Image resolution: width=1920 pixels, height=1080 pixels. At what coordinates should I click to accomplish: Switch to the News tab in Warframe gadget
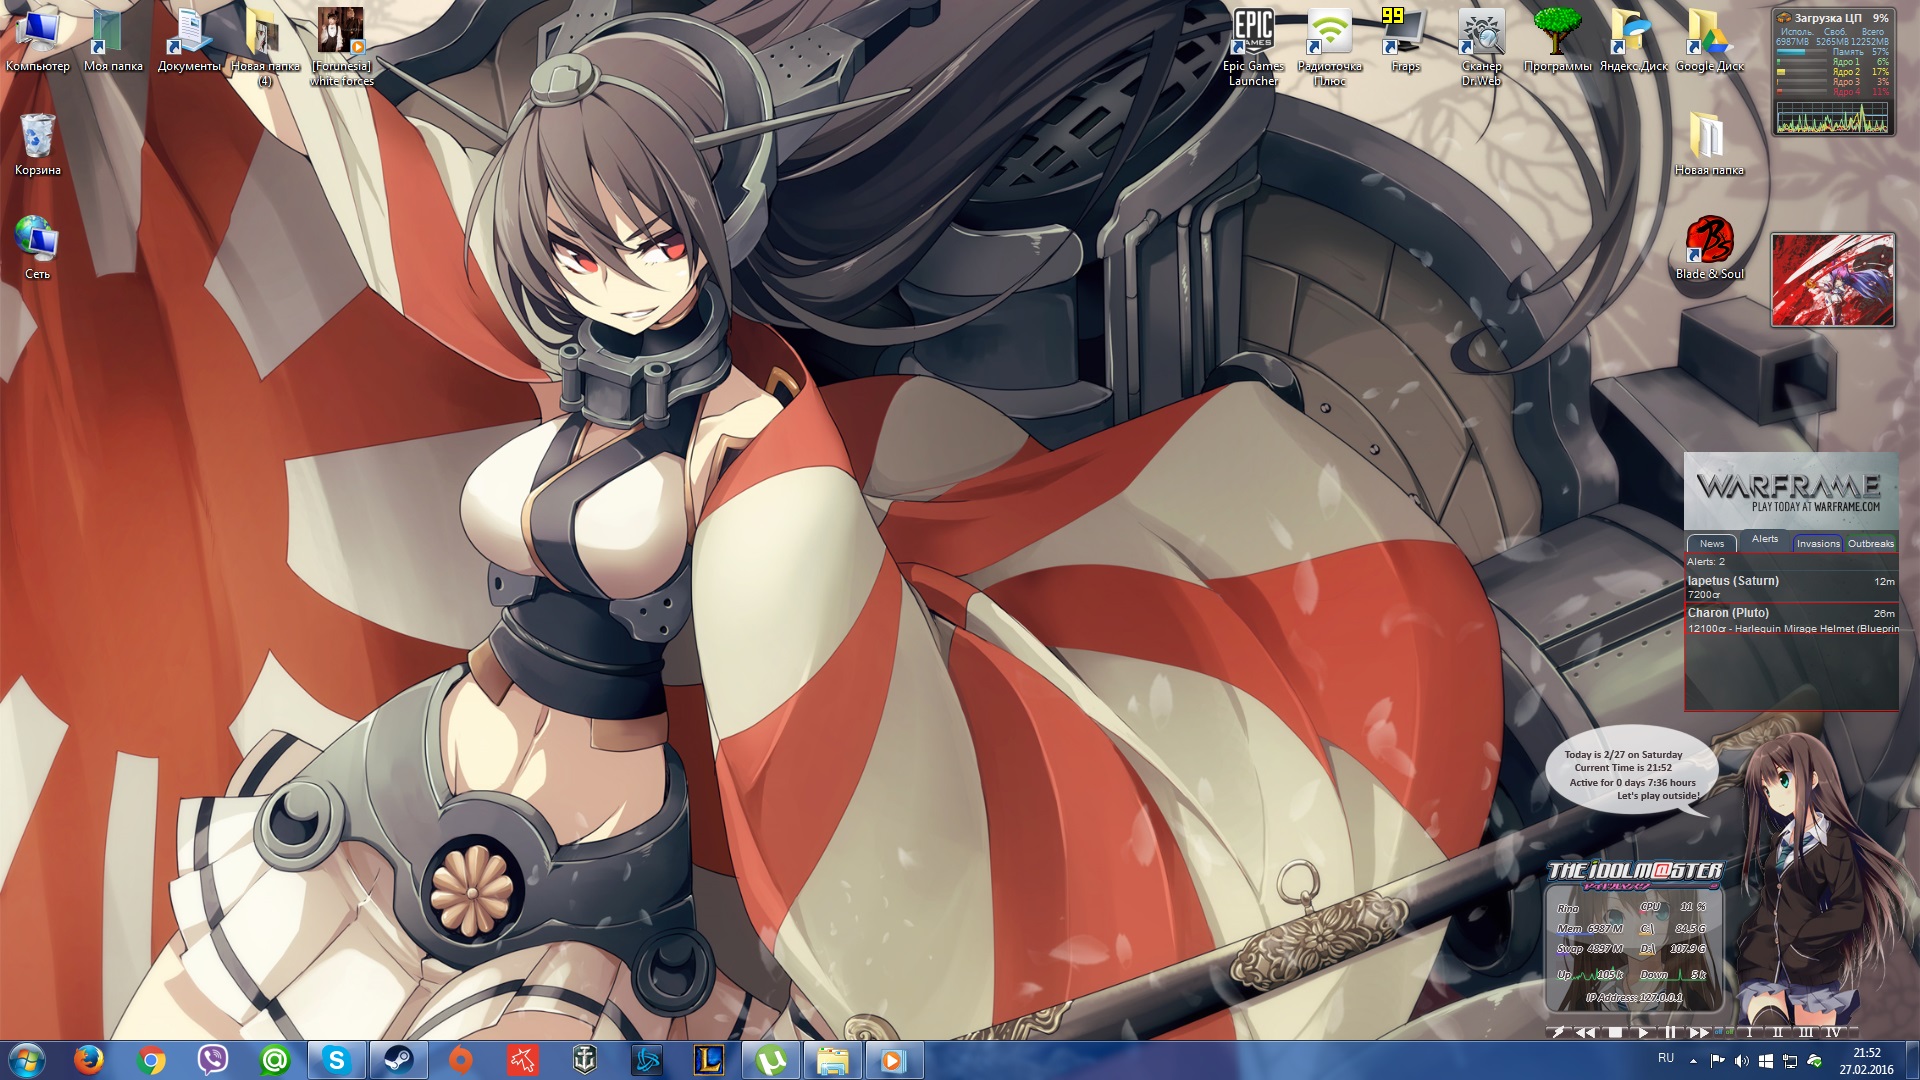click(1712, 544)
